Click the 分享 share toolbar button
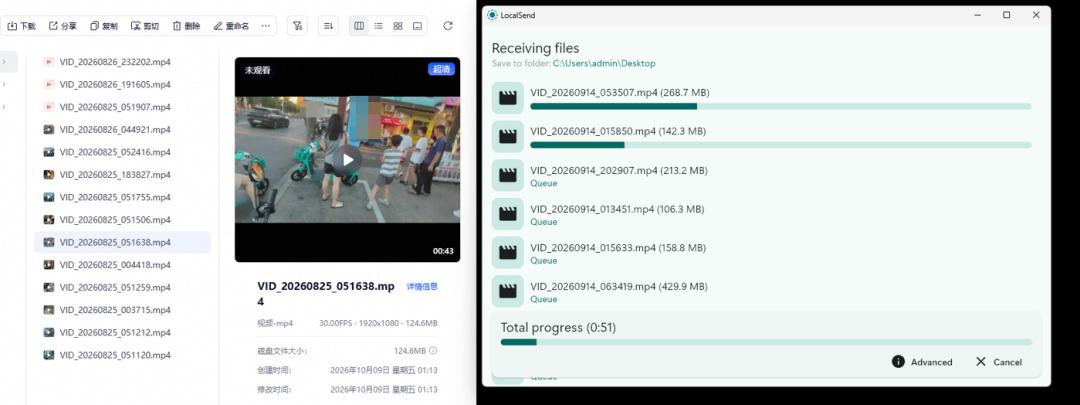Image resolution: width=1080 pixels, height=405 pixels. [62, 26]
